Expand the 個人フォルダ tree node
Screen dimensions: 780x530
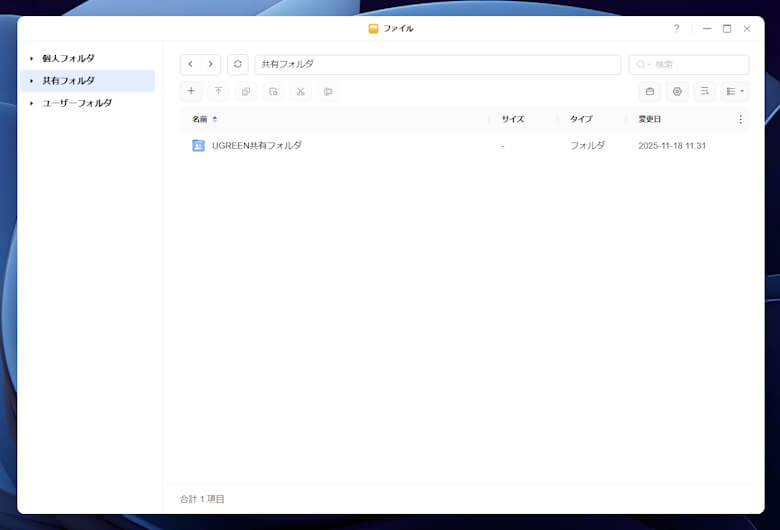coord(31,59)
